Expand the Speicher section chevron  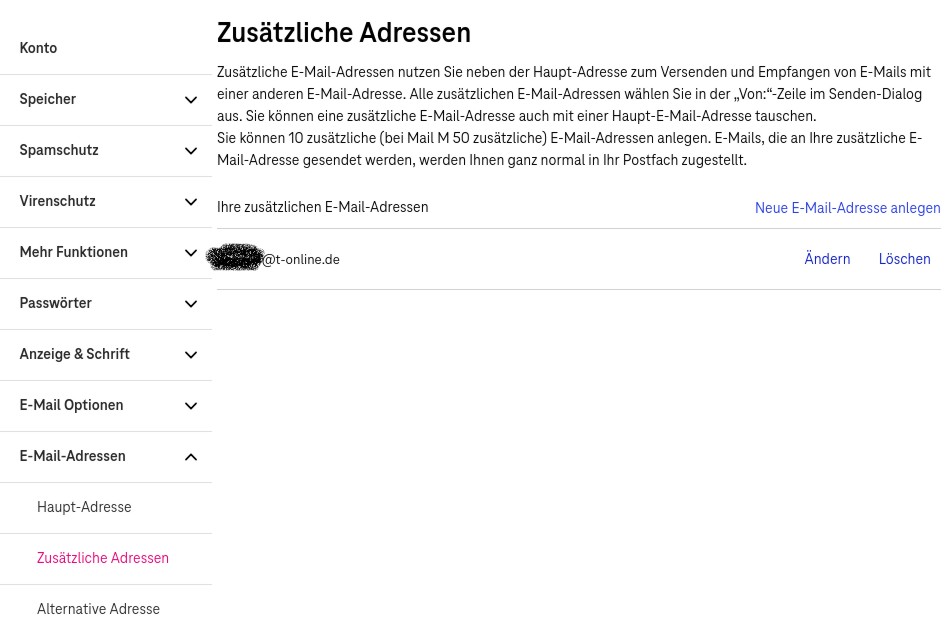pos(191,100)
